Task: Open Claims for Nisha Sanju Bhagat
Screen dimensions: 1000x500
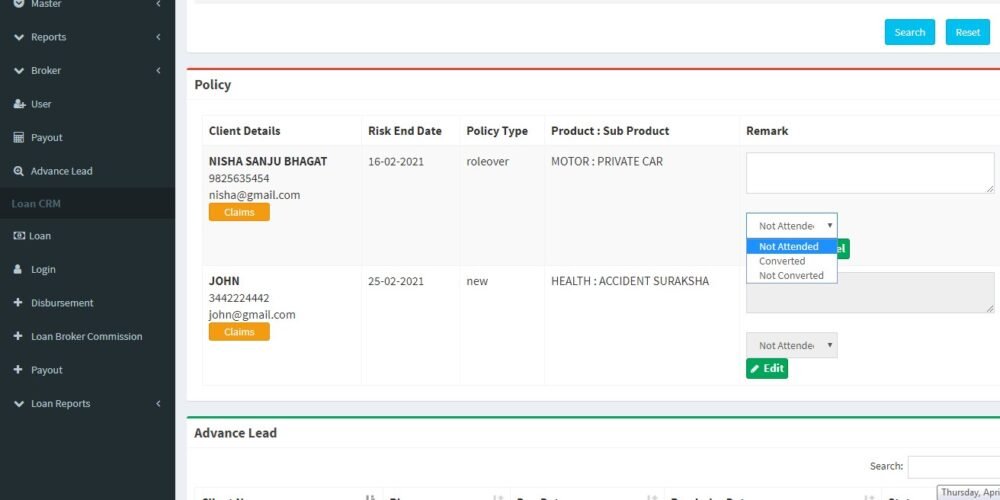Action: 239,212
